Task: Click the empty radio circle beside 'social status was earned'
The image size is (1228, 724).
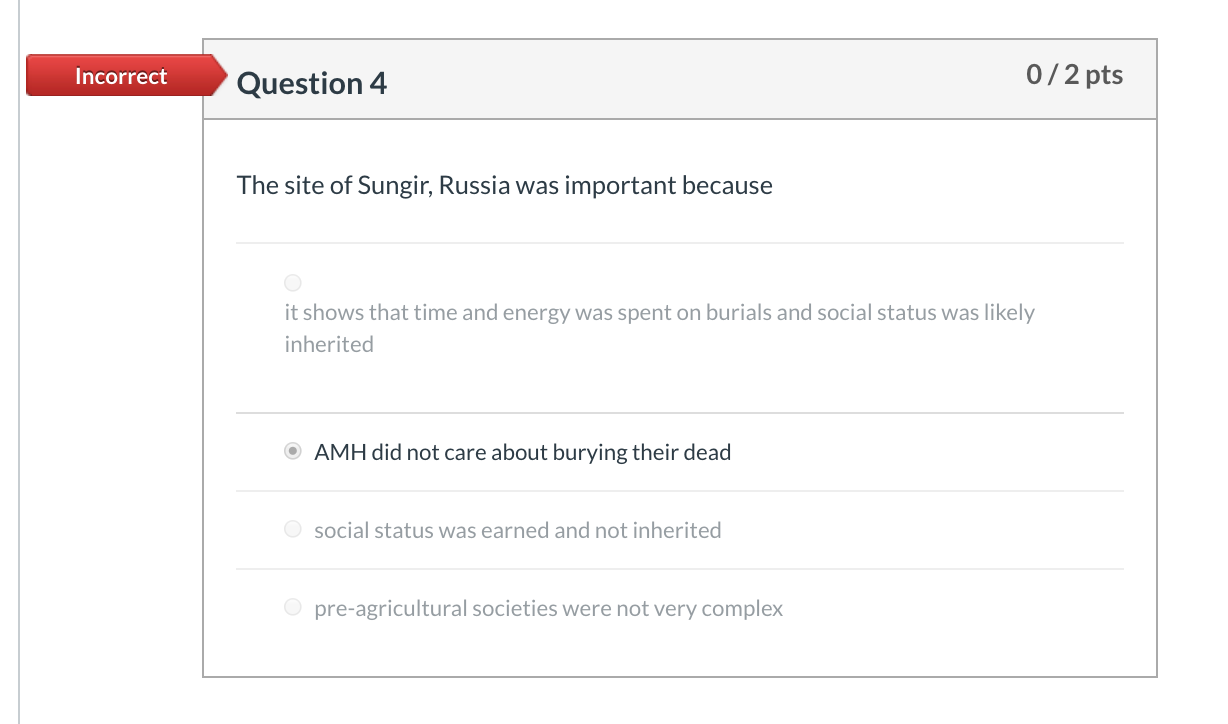Action: click(x=292, y=529)
